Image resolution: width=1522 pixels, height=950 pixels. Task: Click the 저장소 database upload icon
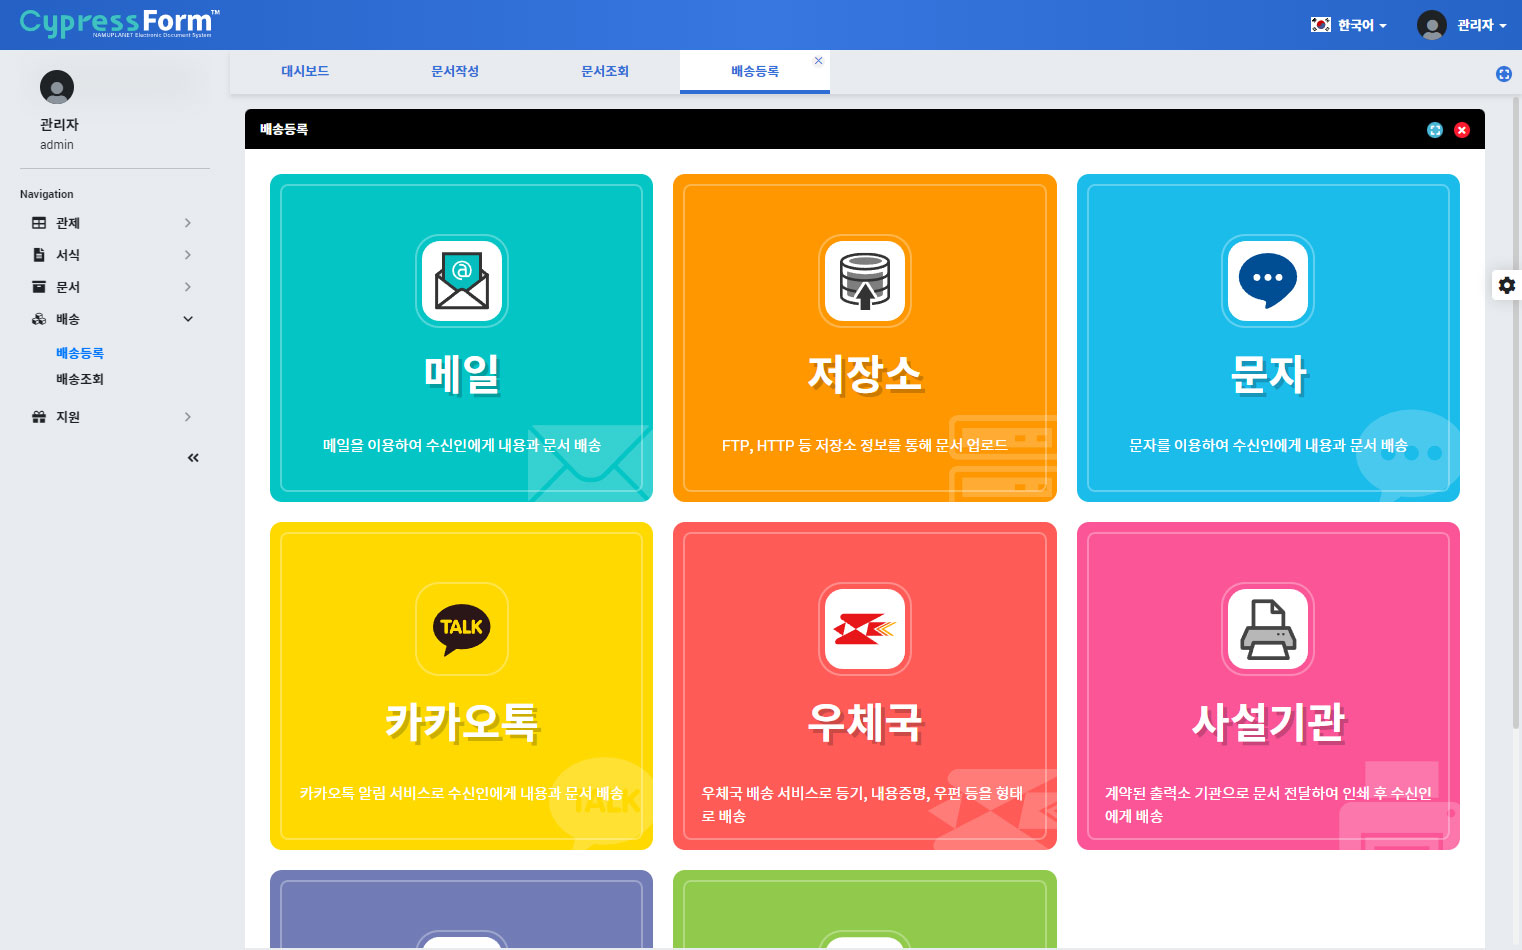pyautogui.click(x=865, y=281)
